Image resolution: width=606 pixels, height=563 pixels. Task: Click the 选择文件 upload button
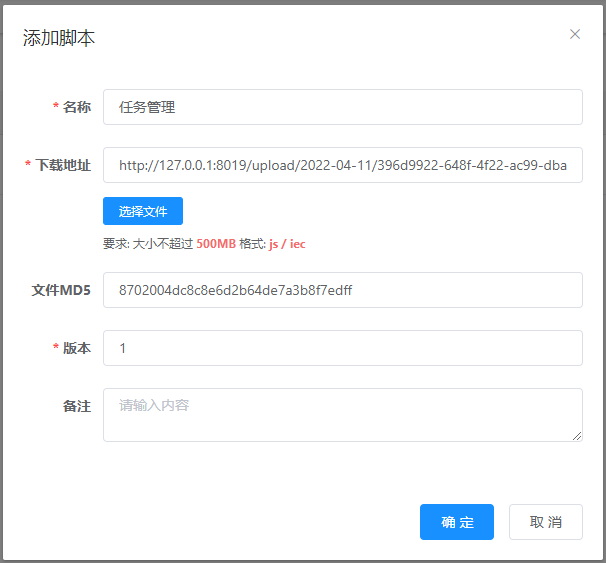[143, 211]
